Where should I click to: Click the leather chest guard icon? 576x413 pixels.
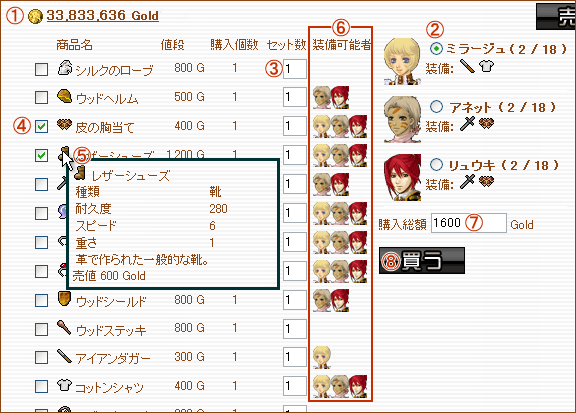(65, 125)
